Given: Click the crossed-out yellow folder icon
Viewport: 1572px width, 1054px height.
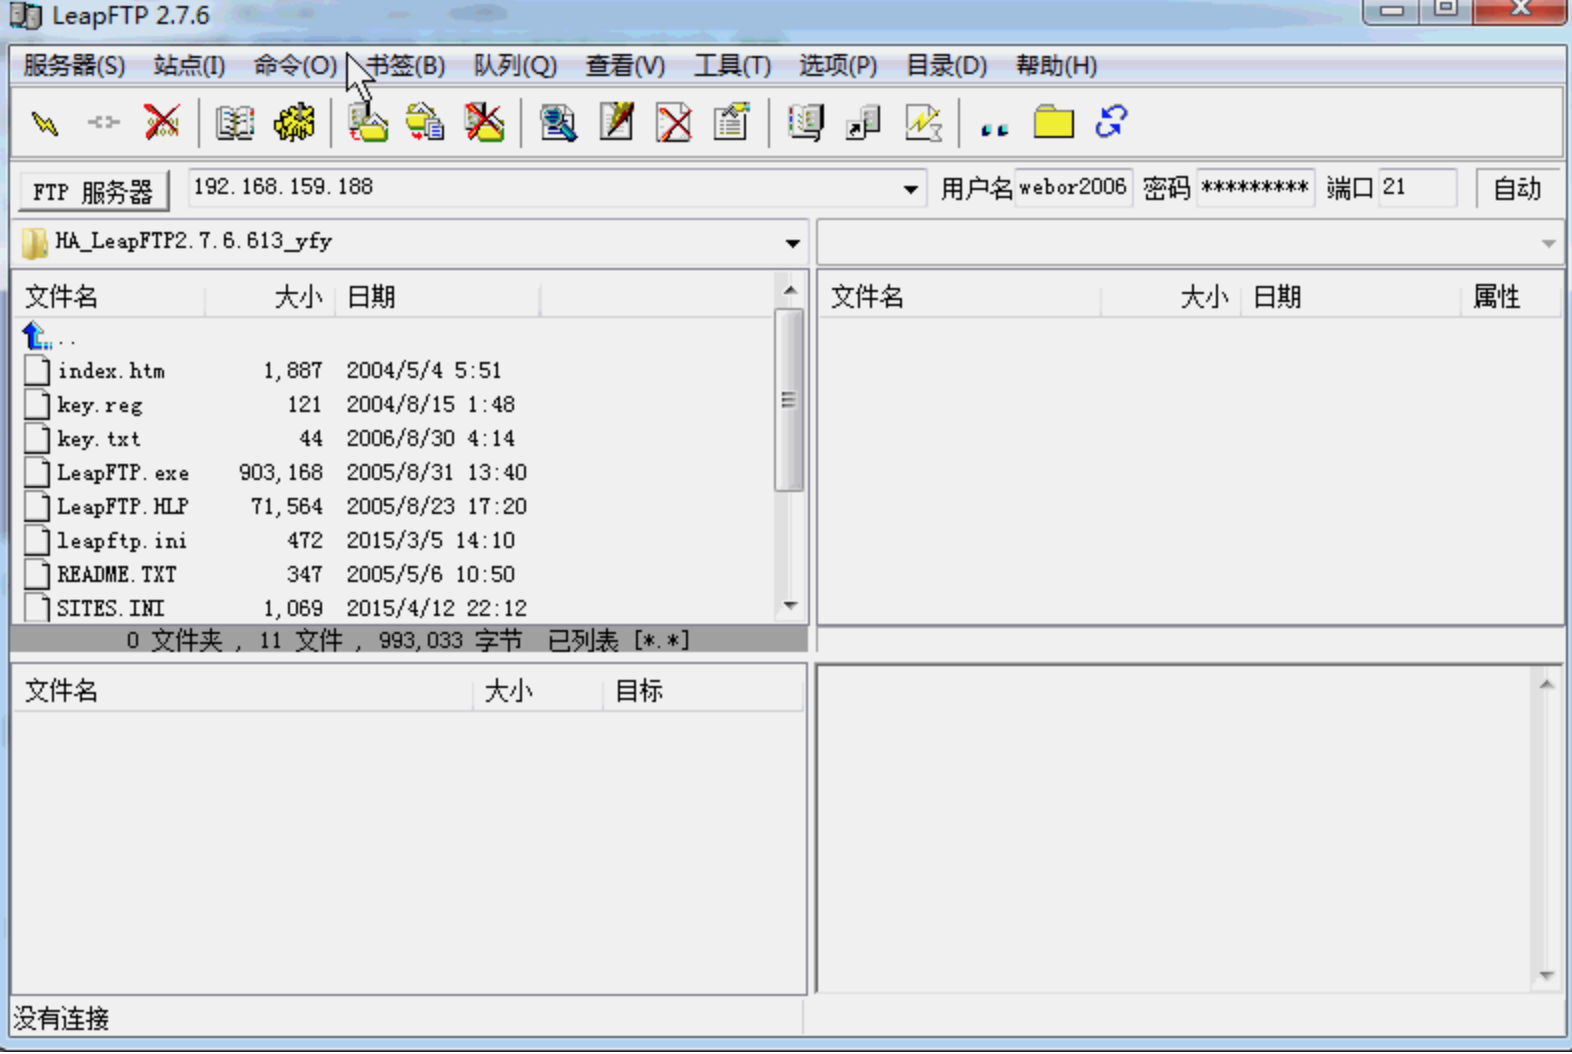Looking at the screenshot, I should pos(484,123).
